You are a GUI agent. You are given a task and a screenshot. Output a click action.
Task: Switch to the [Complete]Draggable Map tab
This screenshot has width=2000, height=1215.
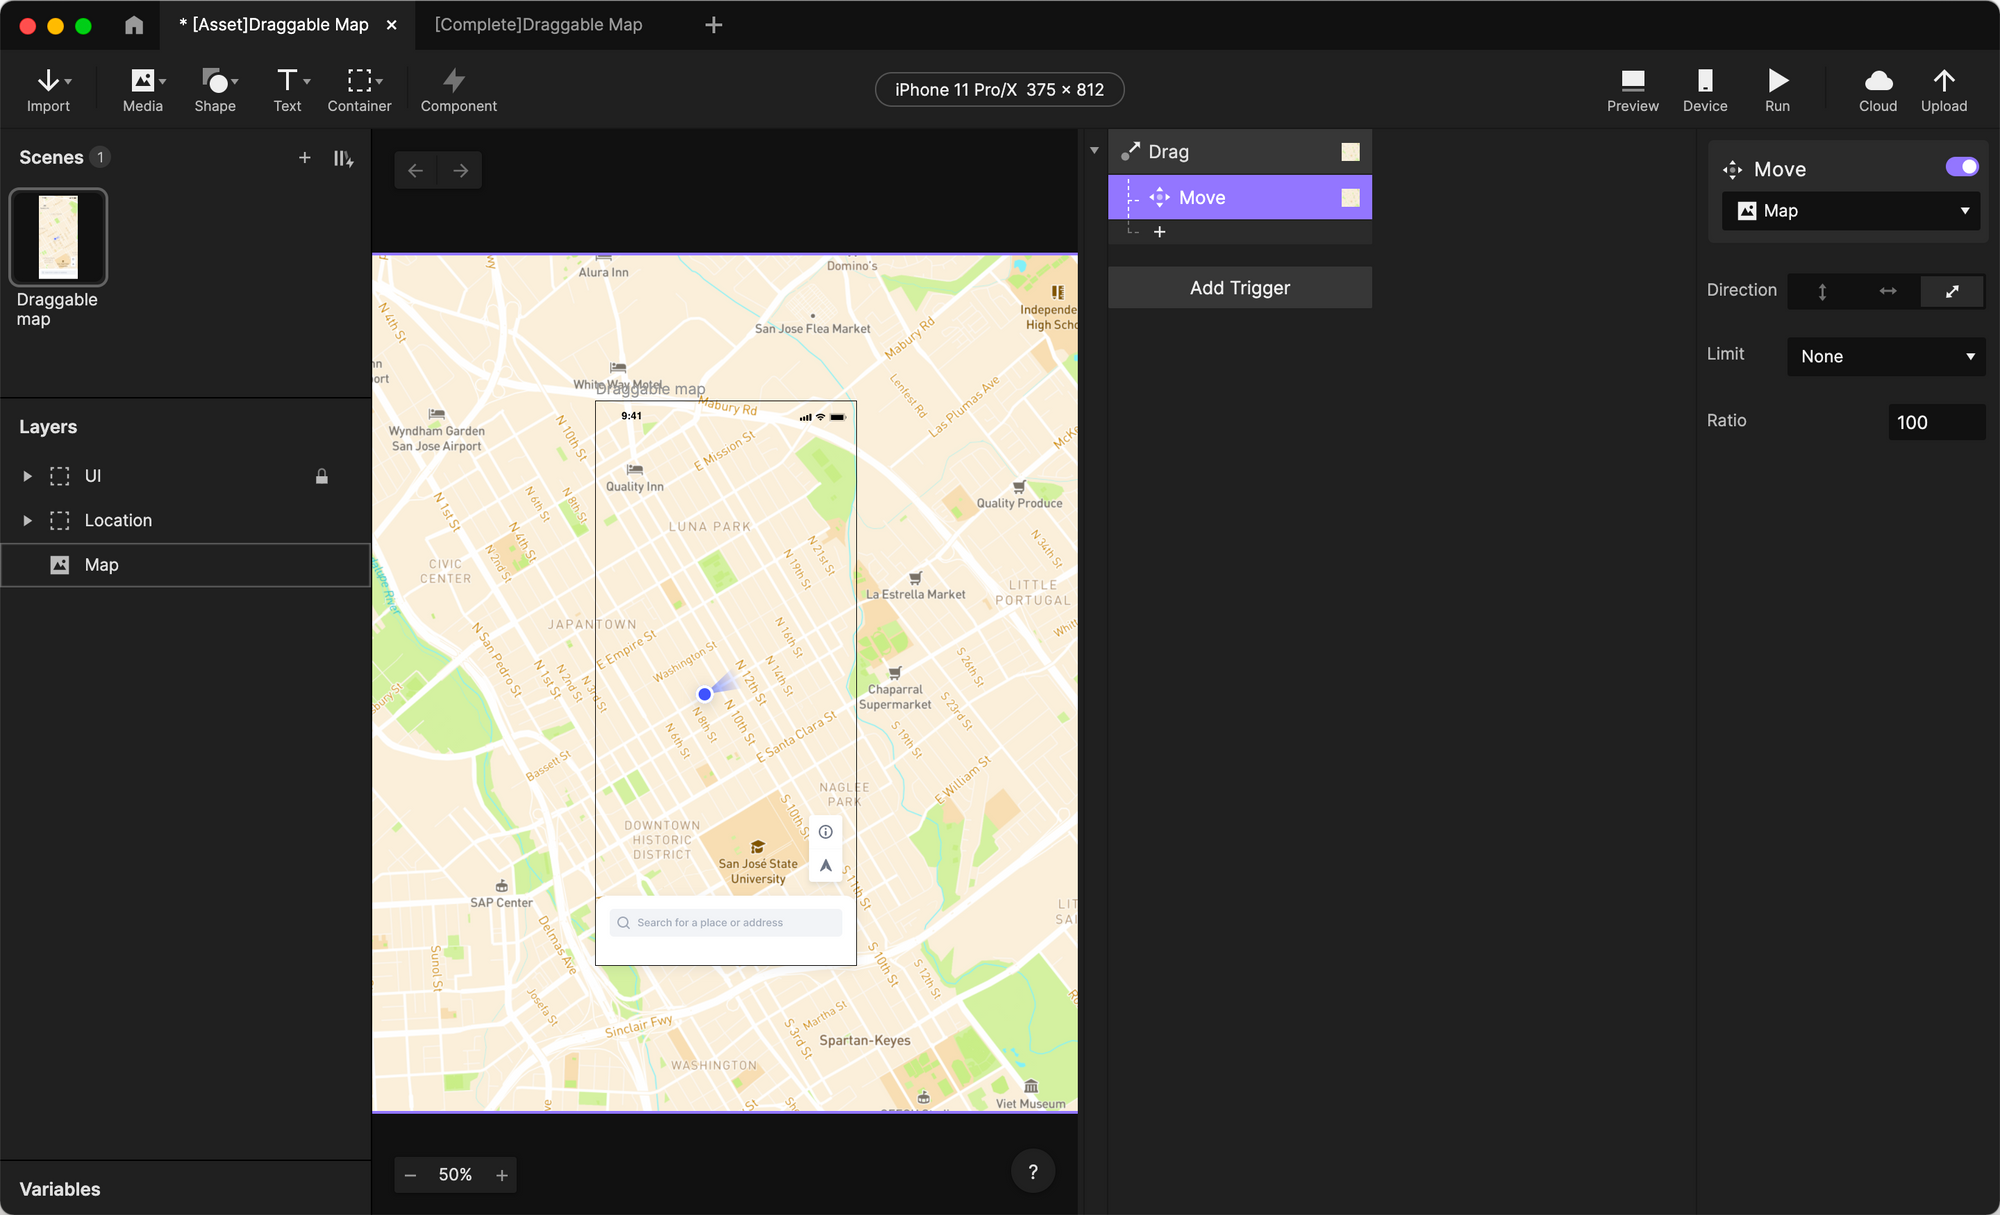(x=538, y=25)
